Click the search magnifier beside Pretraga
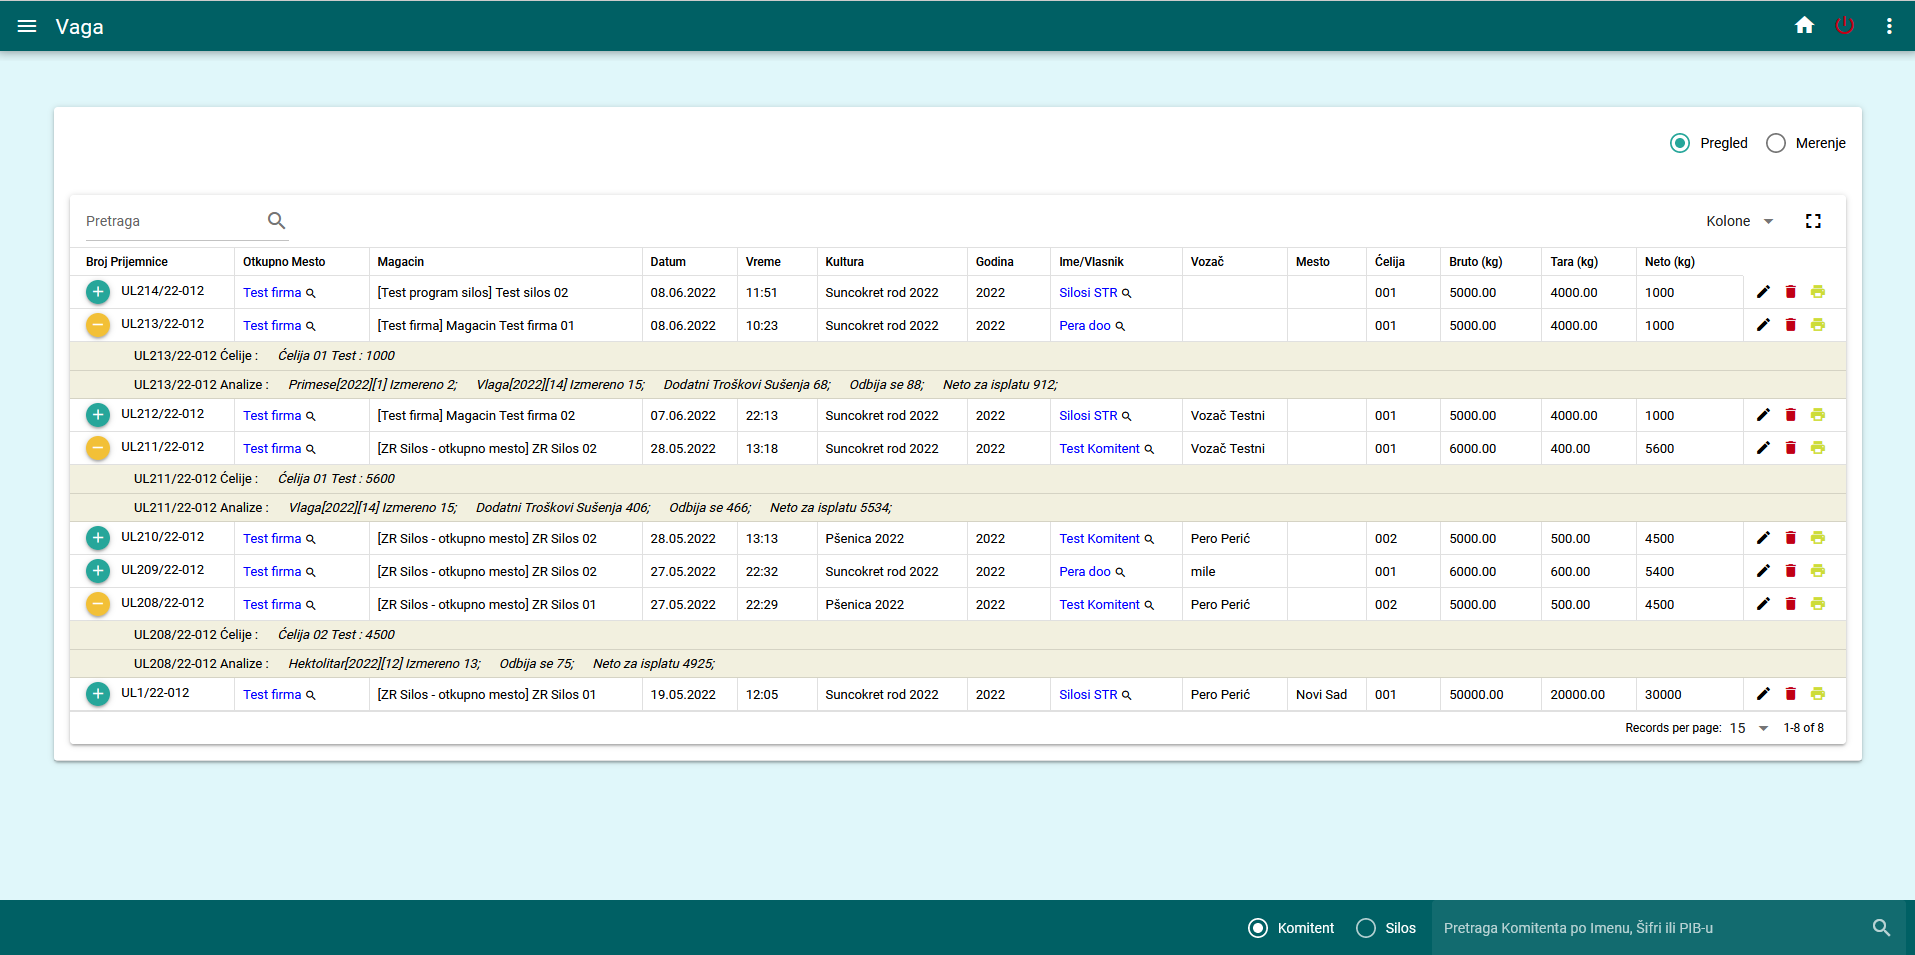The height and width of the screenshot is (955, 1915). (276, 221)
